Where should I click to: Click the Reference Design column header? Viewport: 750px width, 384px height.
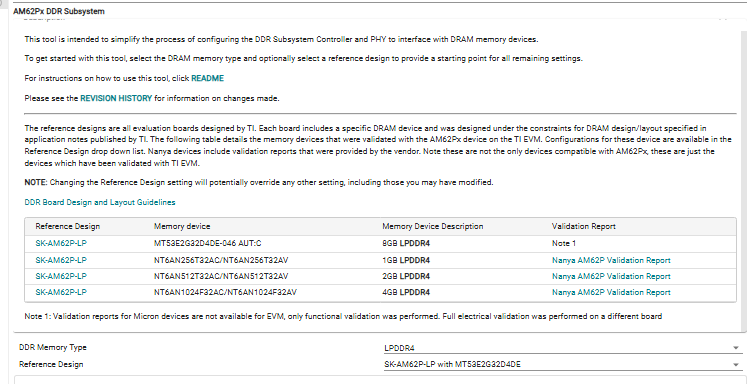[67, 226]
